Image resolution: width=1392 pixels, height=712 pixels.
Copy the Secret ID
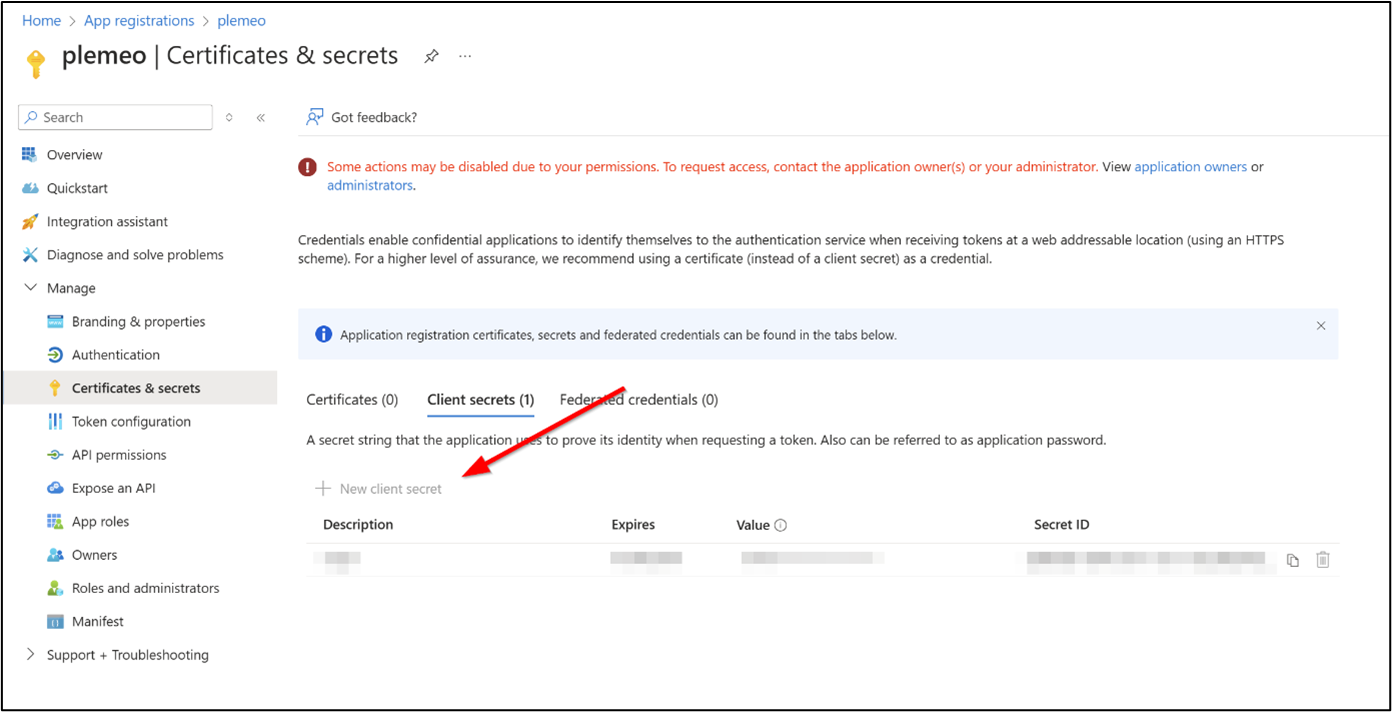pyautogui.click(x=1292, y=560)
